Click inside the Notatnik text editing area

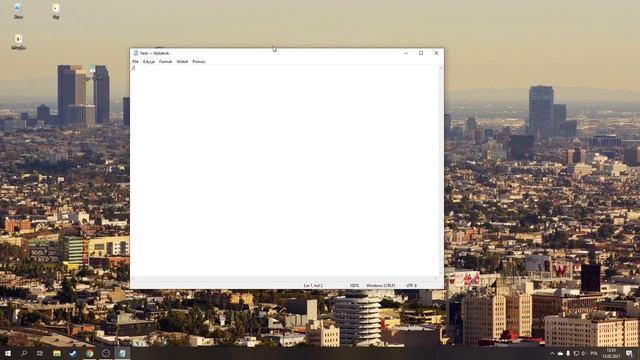click(x=284, y=171)
